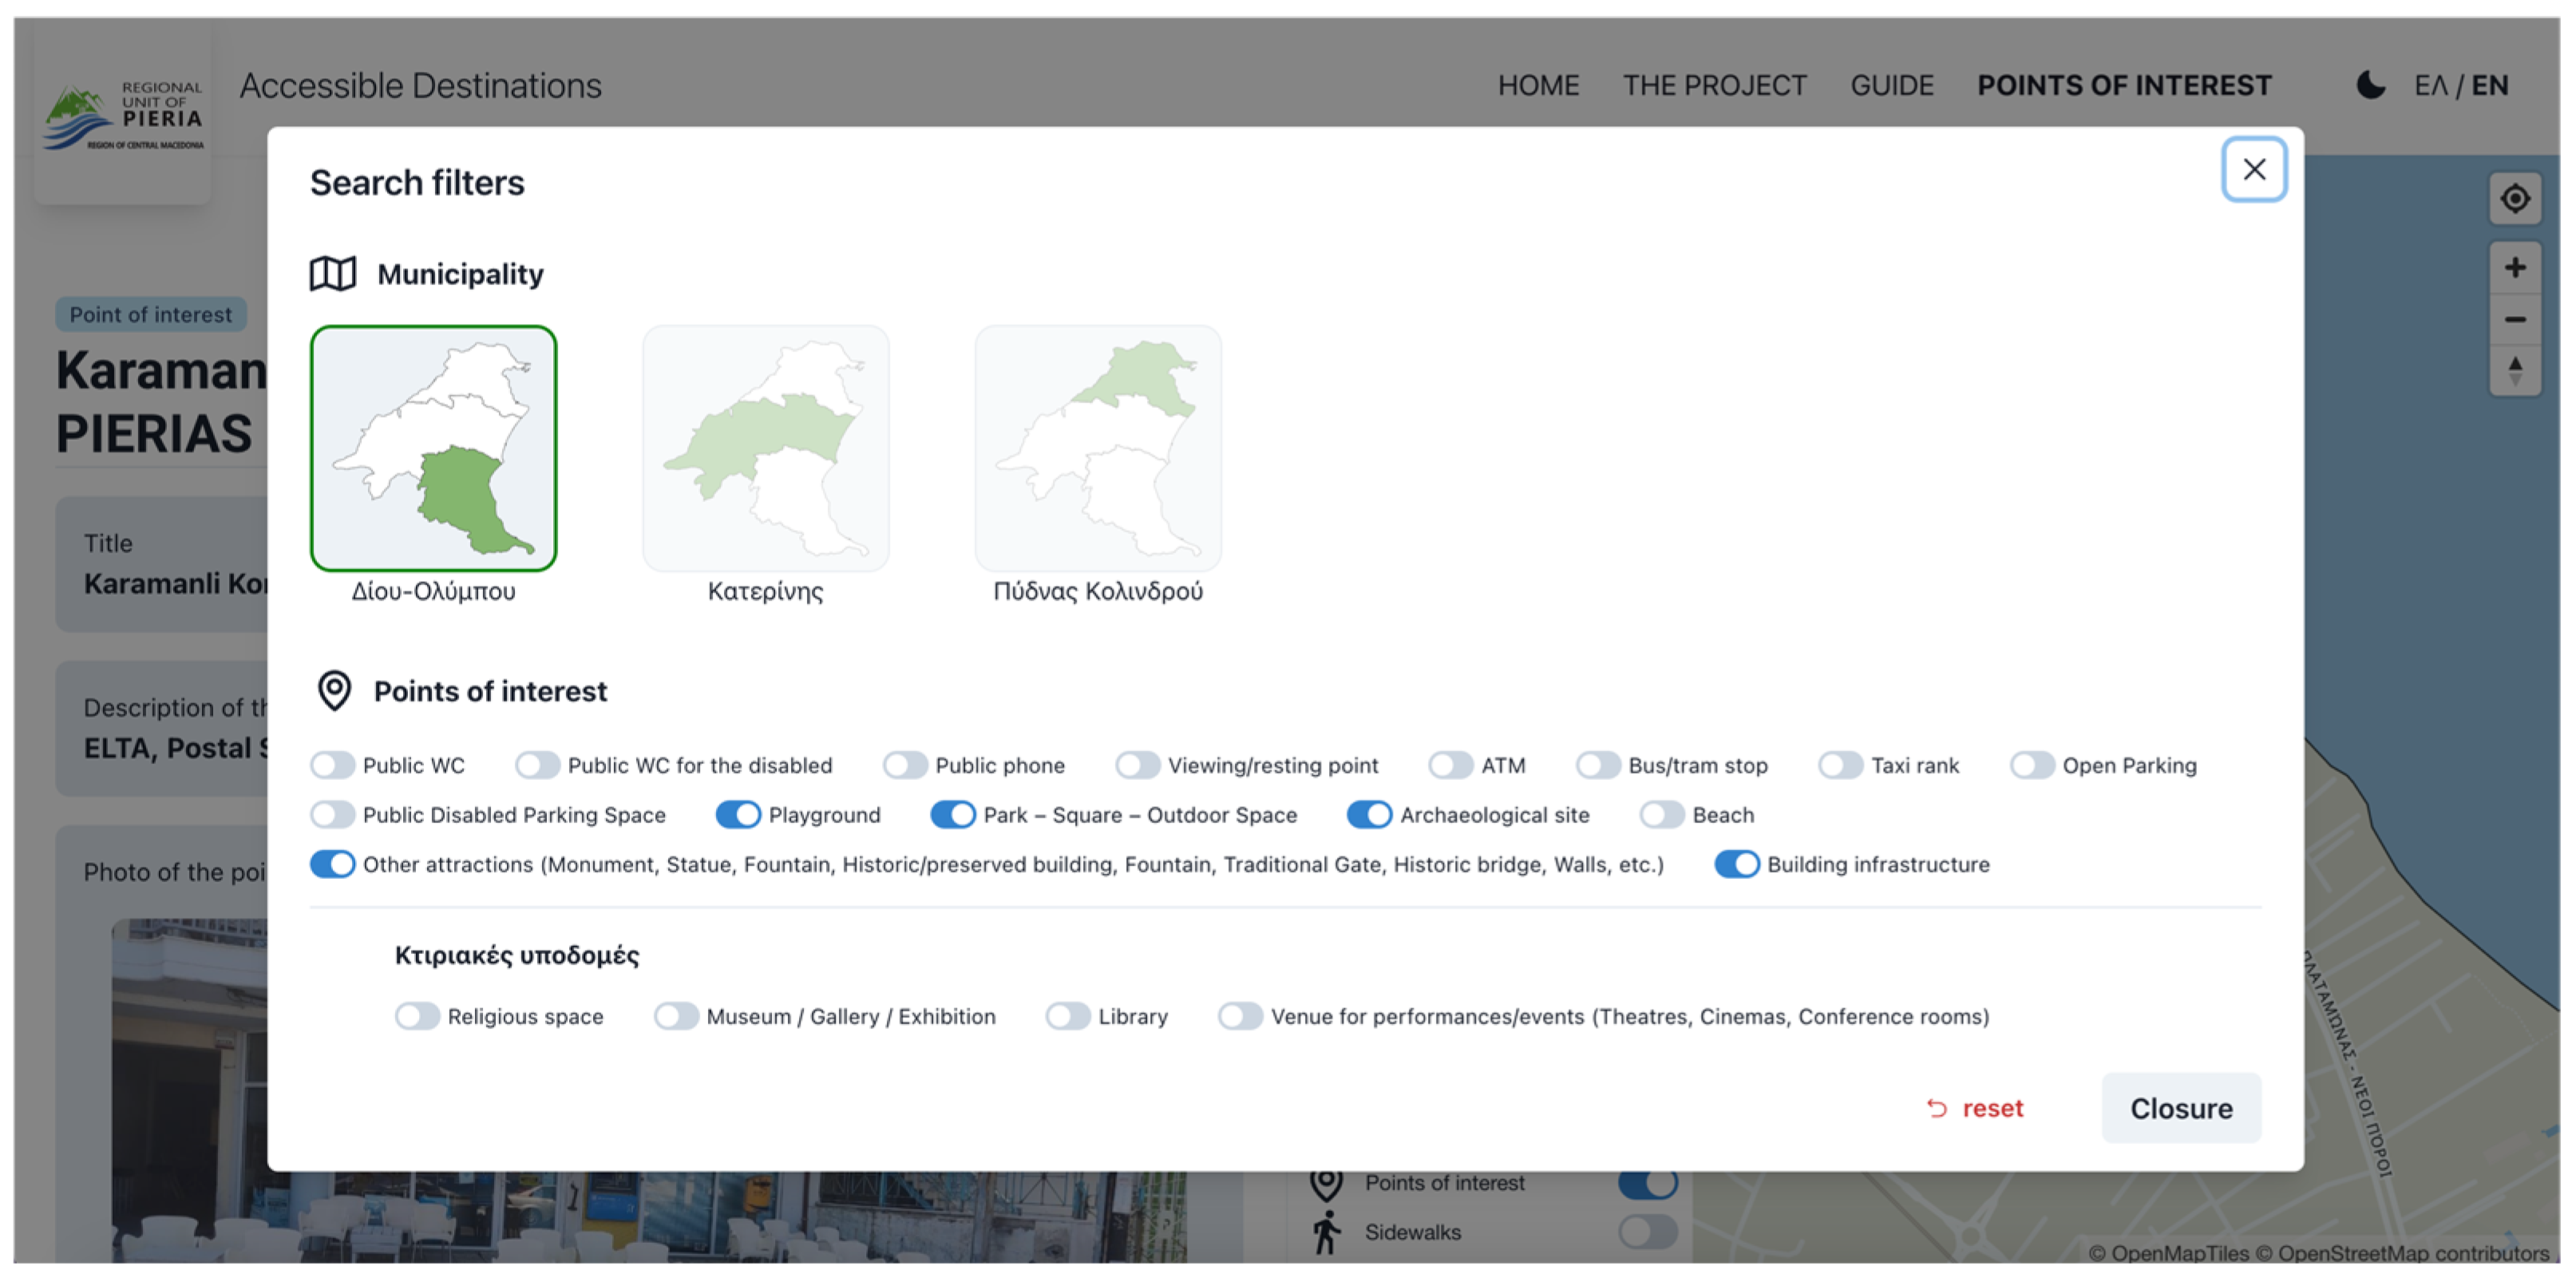Open THE PROJECT menu item
The height and width of the screenshot is (1278, 2576).
pyautogui.click(x=1714, y=85)
